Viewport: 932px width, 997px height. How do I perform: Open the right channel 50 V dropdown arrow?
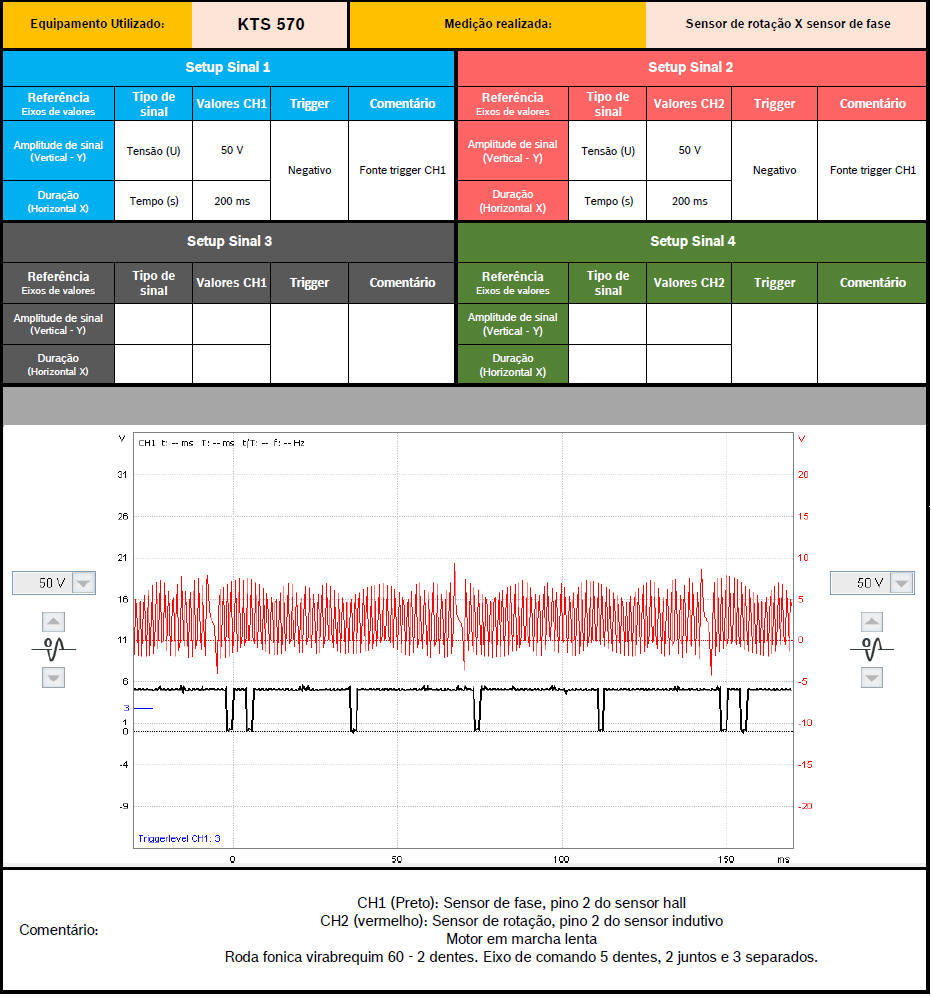tap(903, 583)
